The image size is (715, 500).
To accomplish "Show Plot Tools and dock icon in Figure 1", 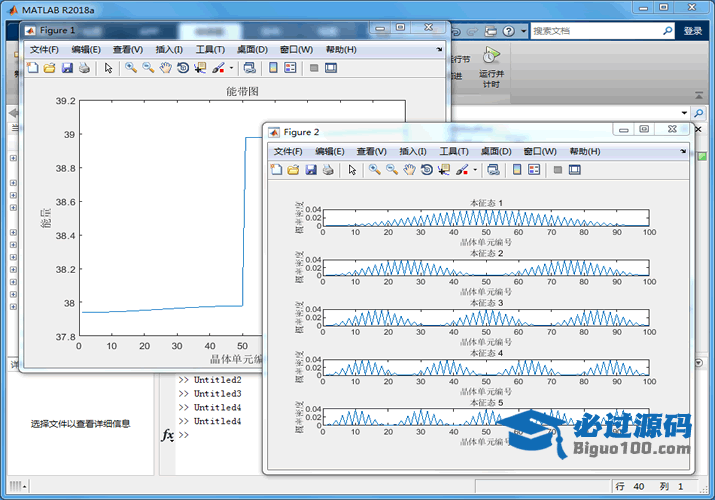I will coord(331,68).
